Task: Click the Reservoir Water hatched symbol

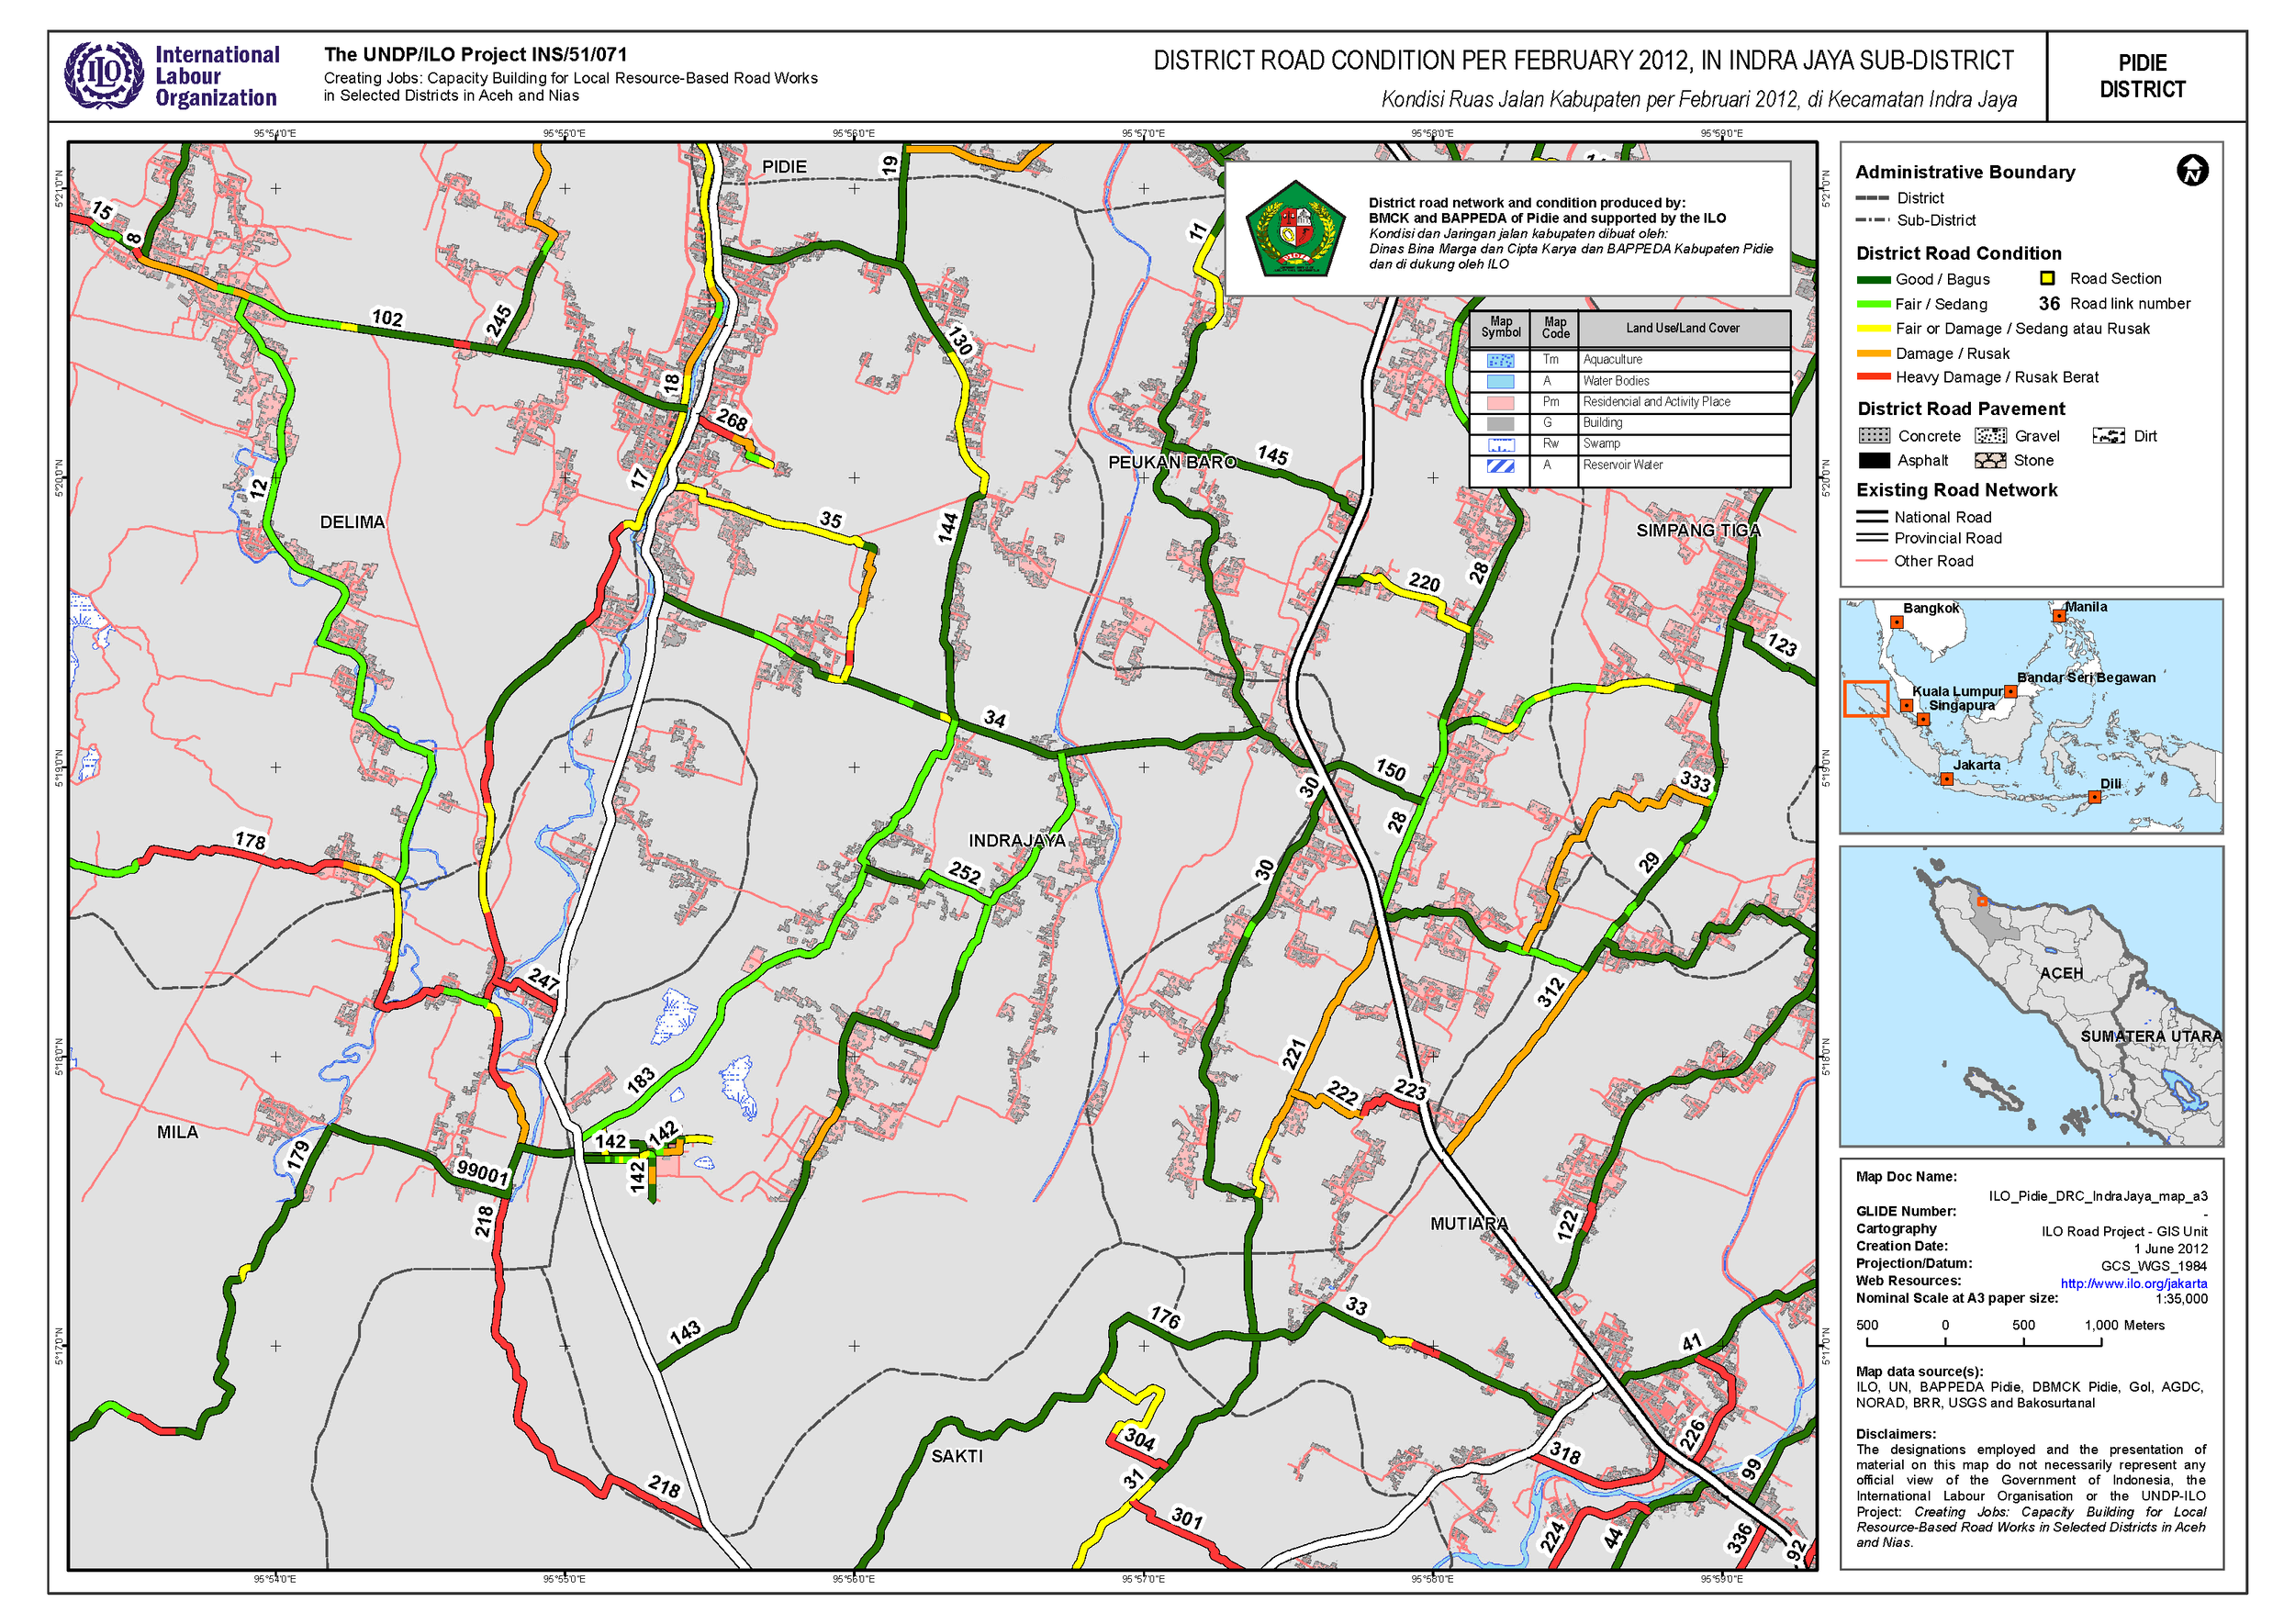Action: (x=1500, y=466)
